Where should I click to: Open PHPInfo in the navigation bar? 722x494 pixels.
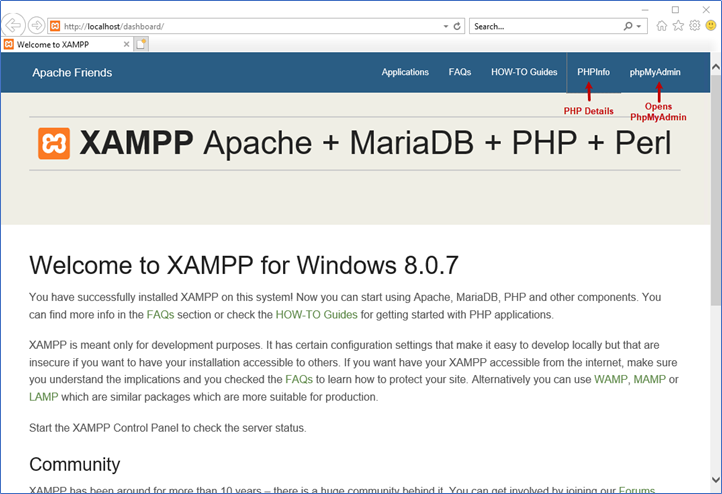(x=594, y=72)
